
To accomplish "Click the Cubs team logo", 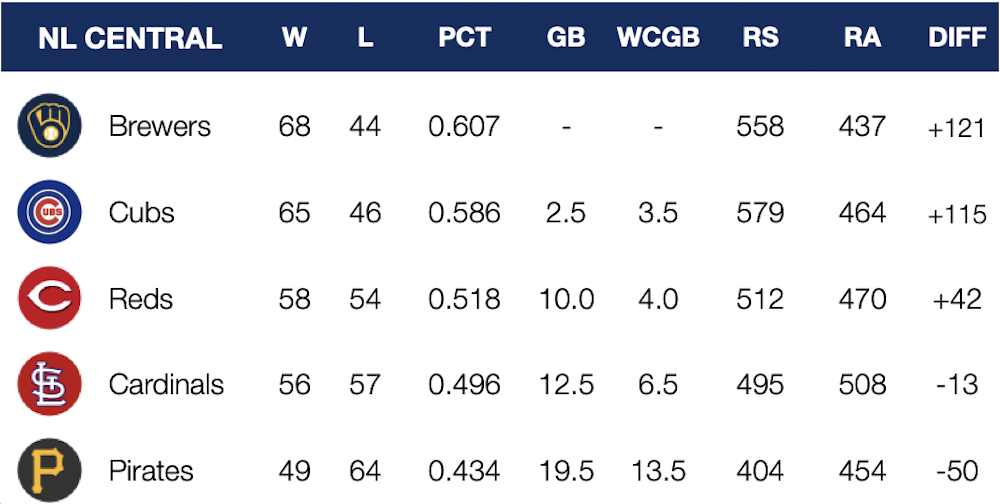I will [x=47, y=213].
